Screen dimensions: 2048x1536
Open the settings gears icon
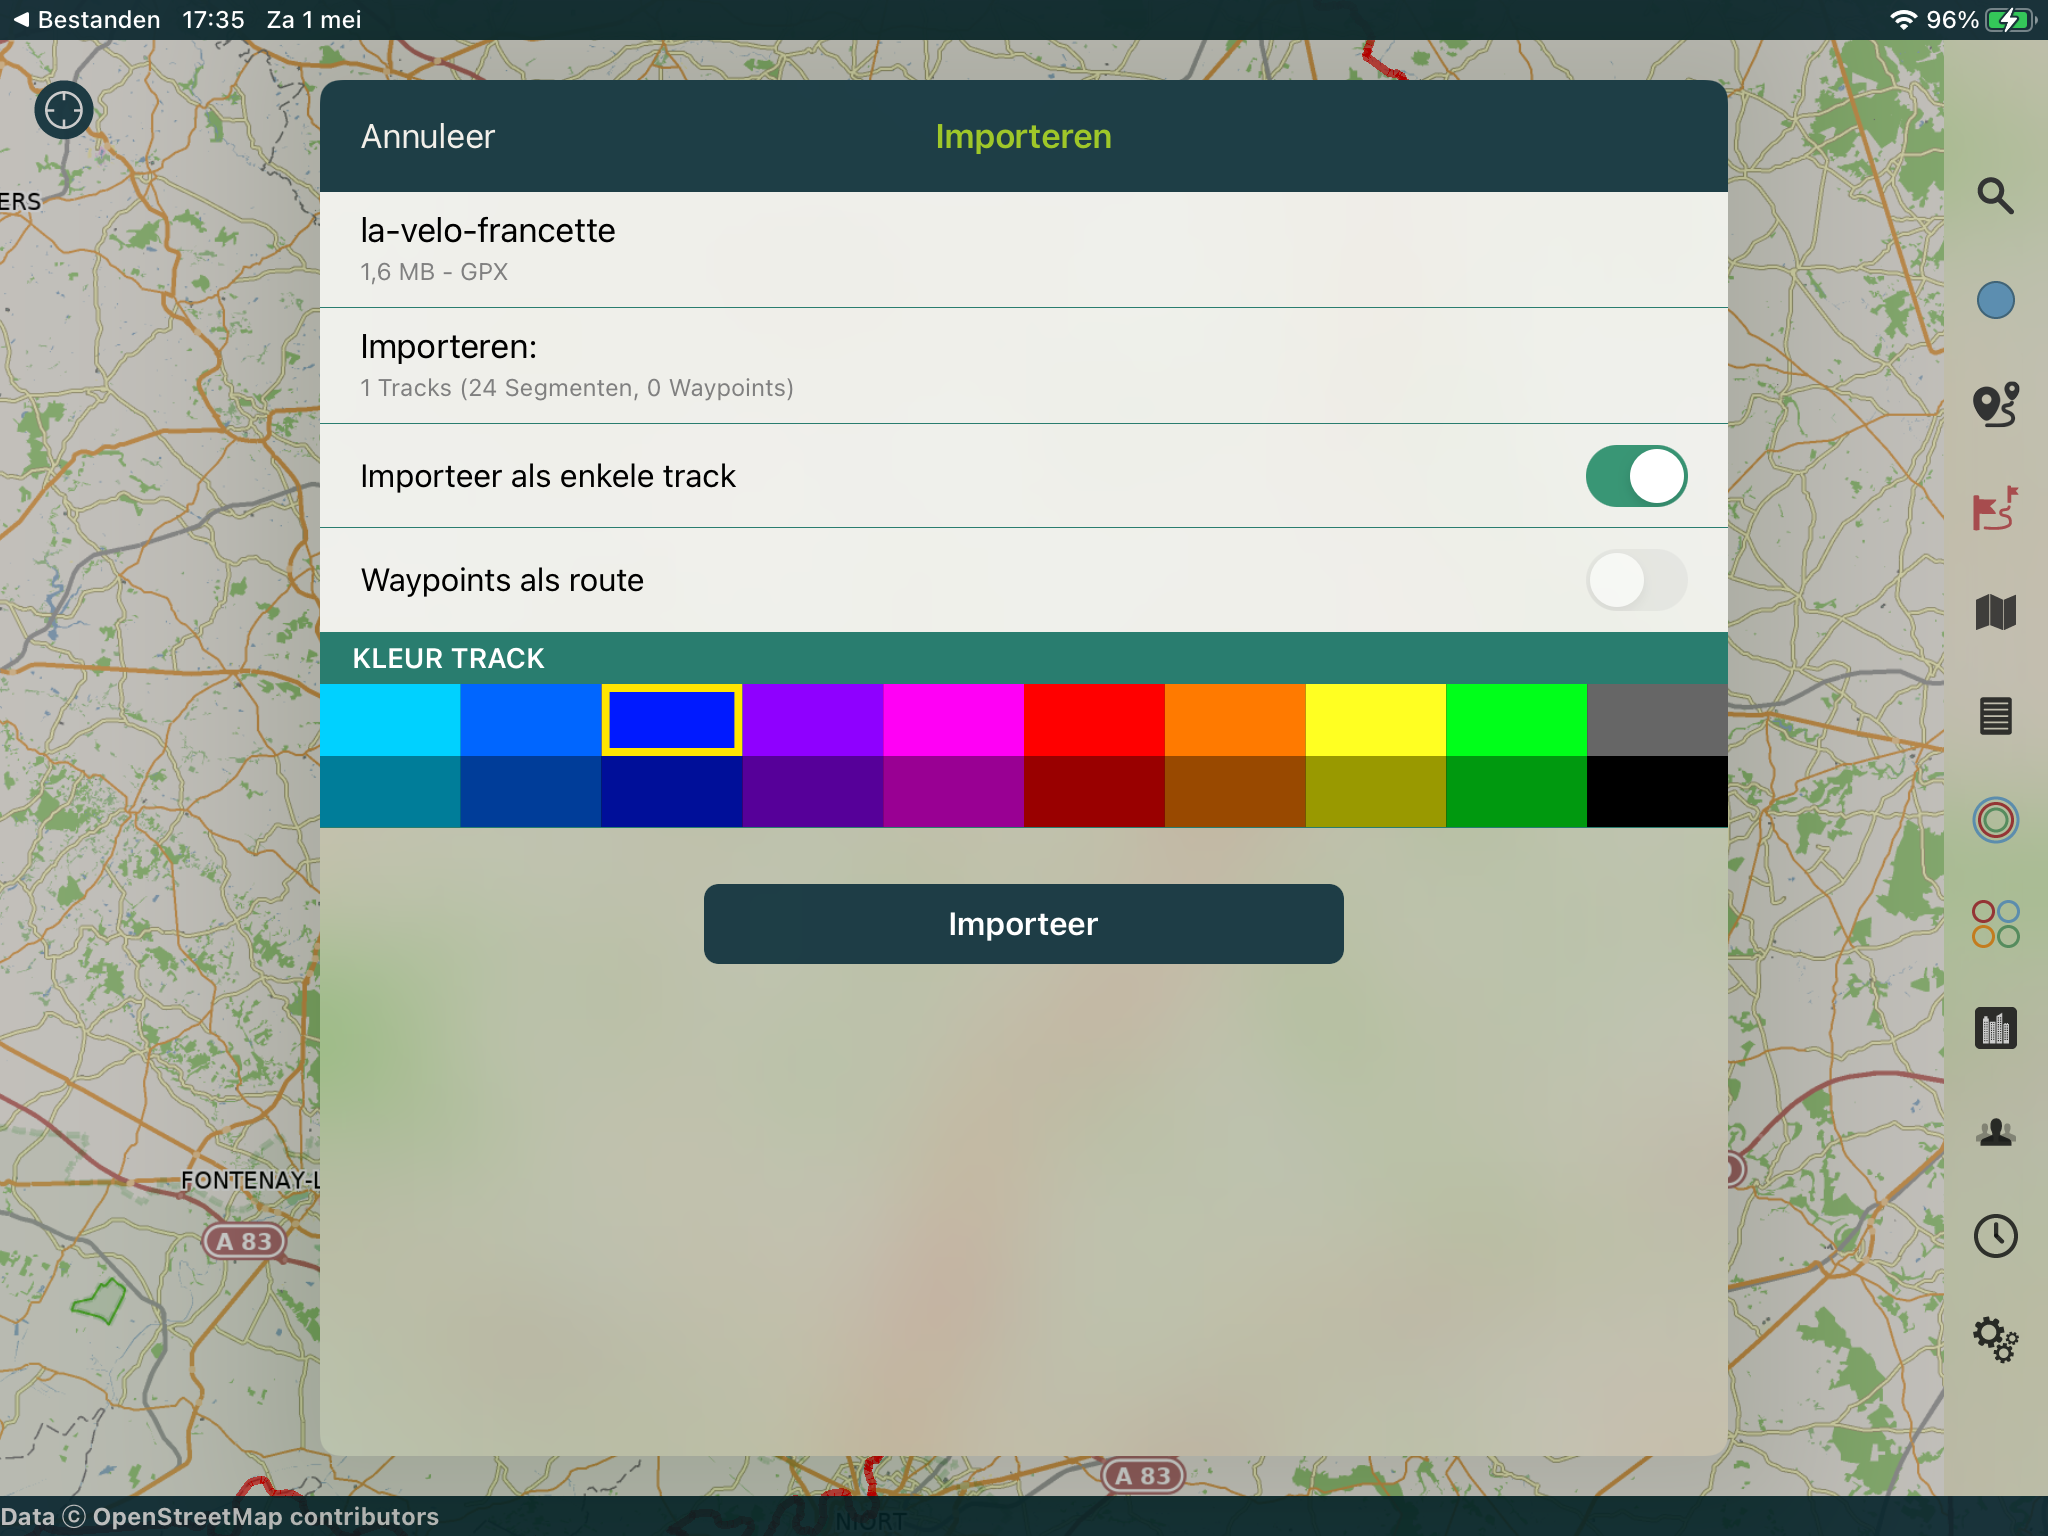click(x=1995, y=1340)
